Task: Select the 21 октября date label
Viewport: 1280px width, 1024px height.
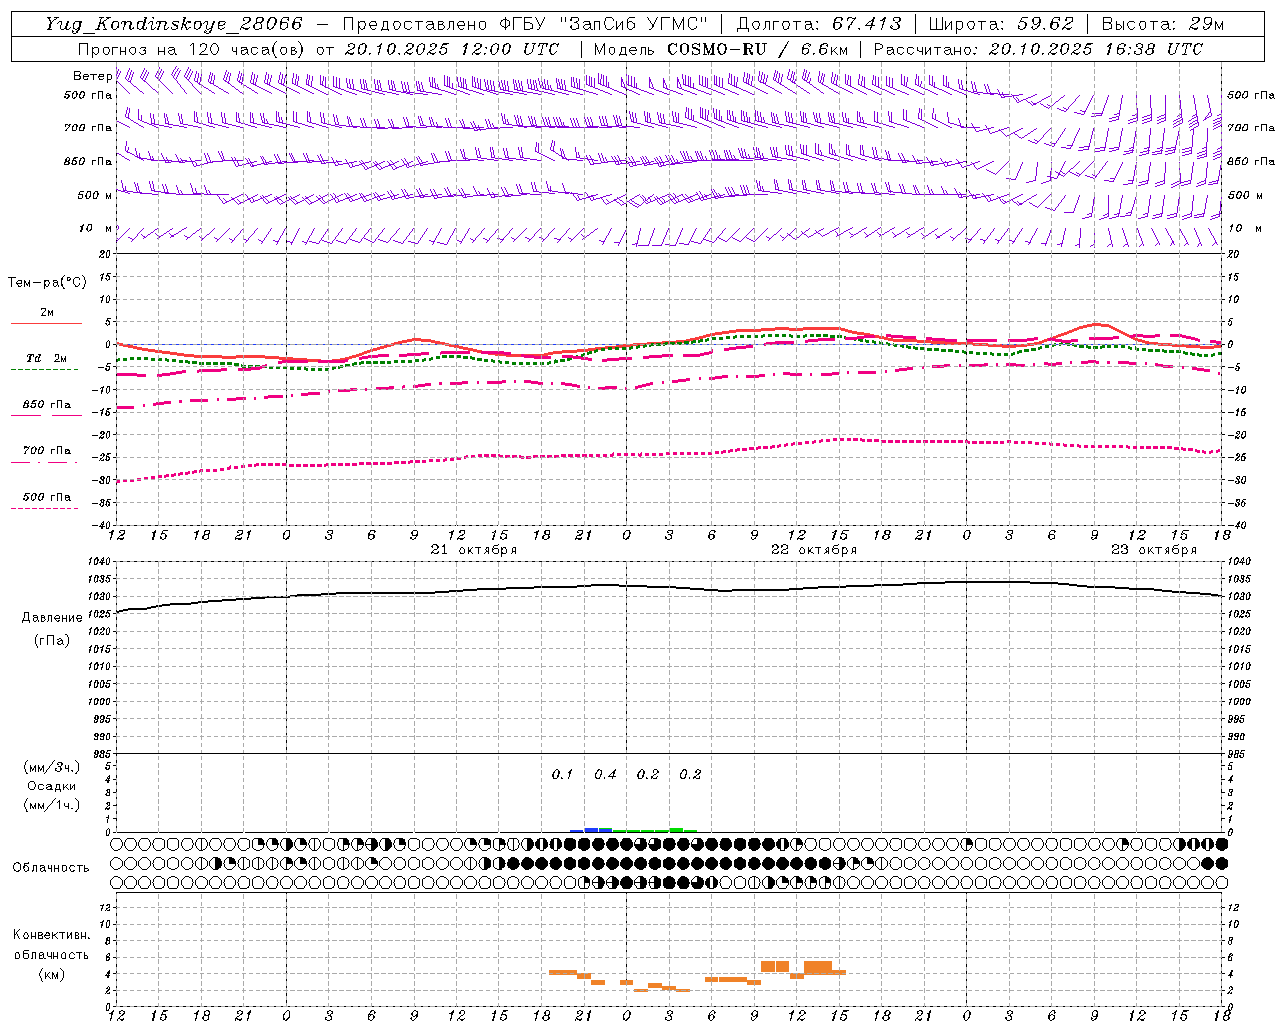Action: coord(474,549)
